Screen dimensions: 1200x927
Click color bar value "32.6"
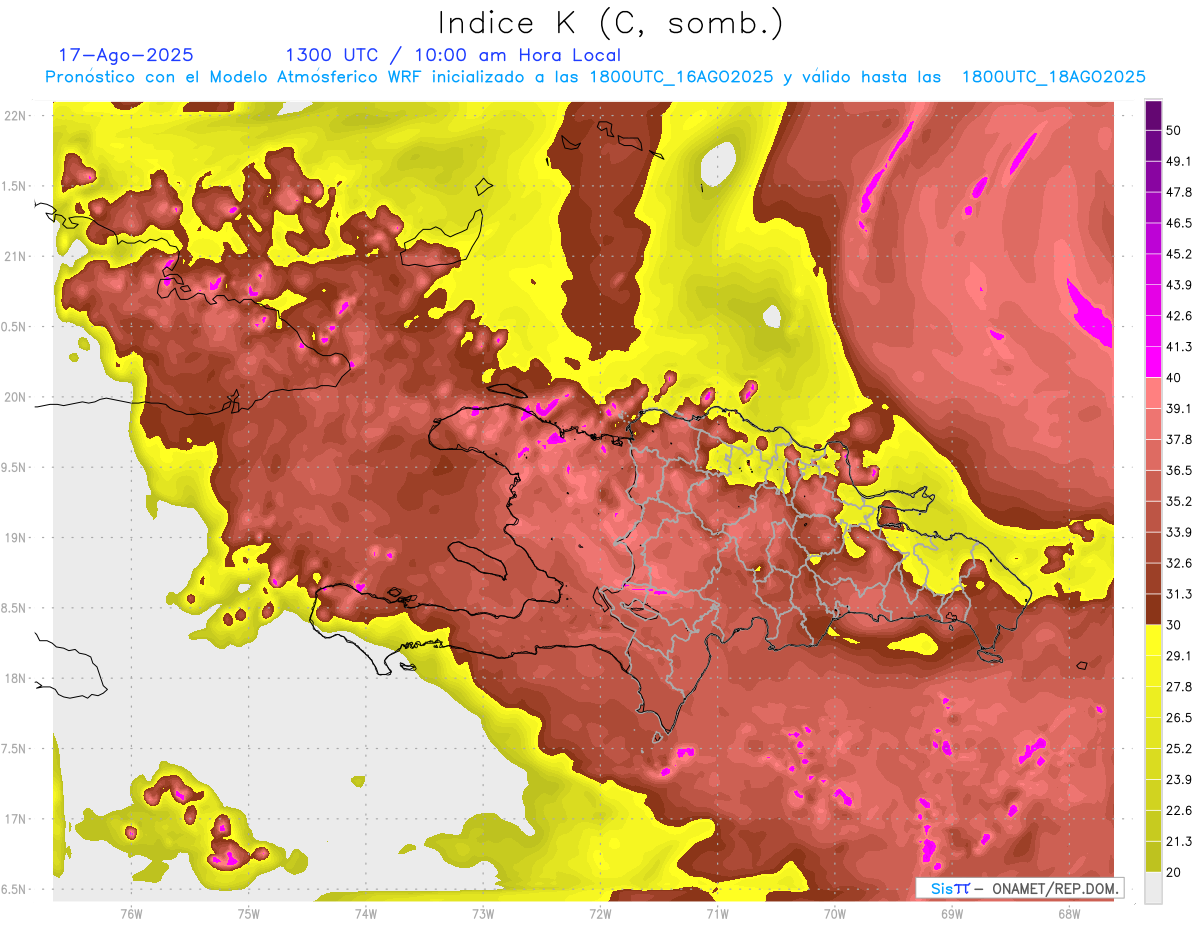(1178, 563)
